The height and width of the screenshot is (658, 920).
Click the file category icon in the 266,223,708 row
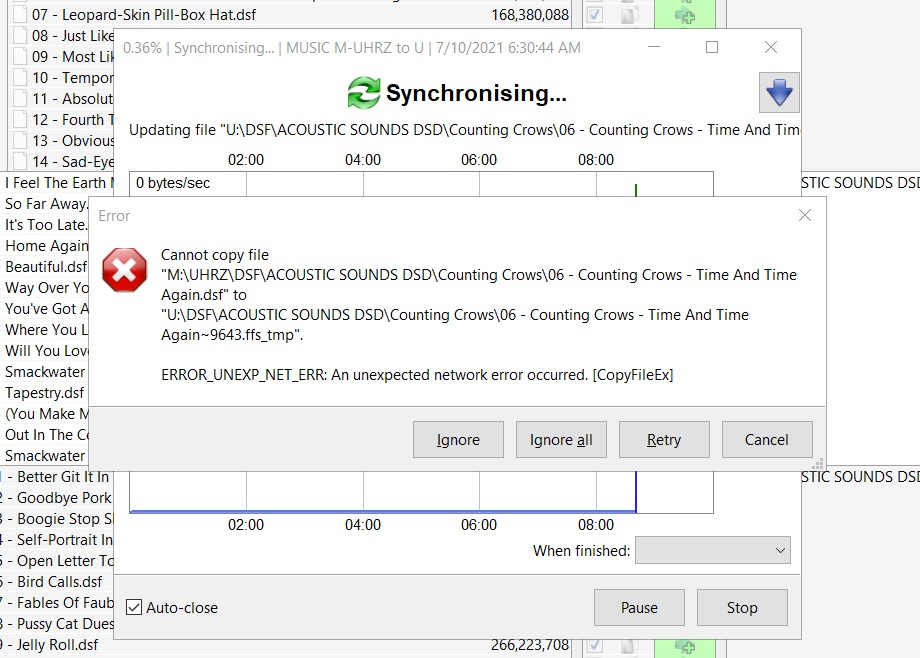click(x=630, y=646)
